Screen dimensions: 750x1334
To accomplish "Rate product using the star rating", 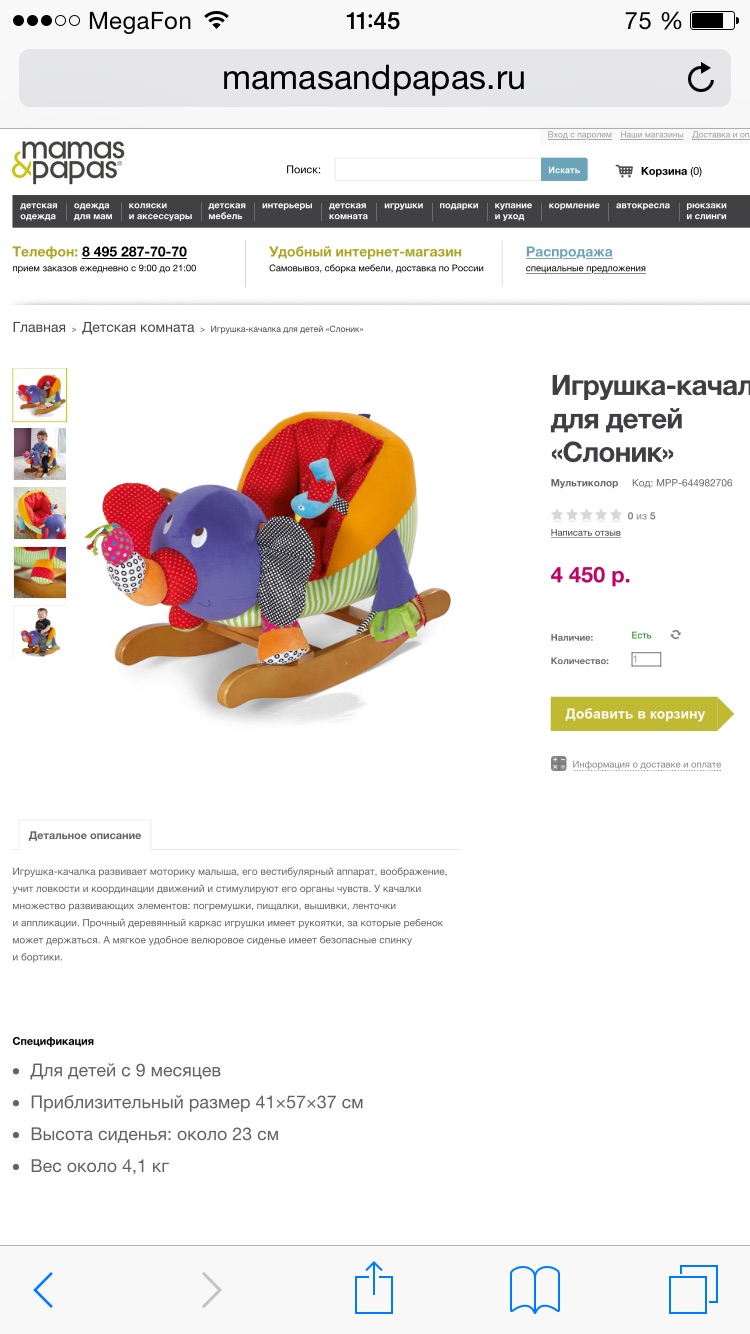I will 586,515.
